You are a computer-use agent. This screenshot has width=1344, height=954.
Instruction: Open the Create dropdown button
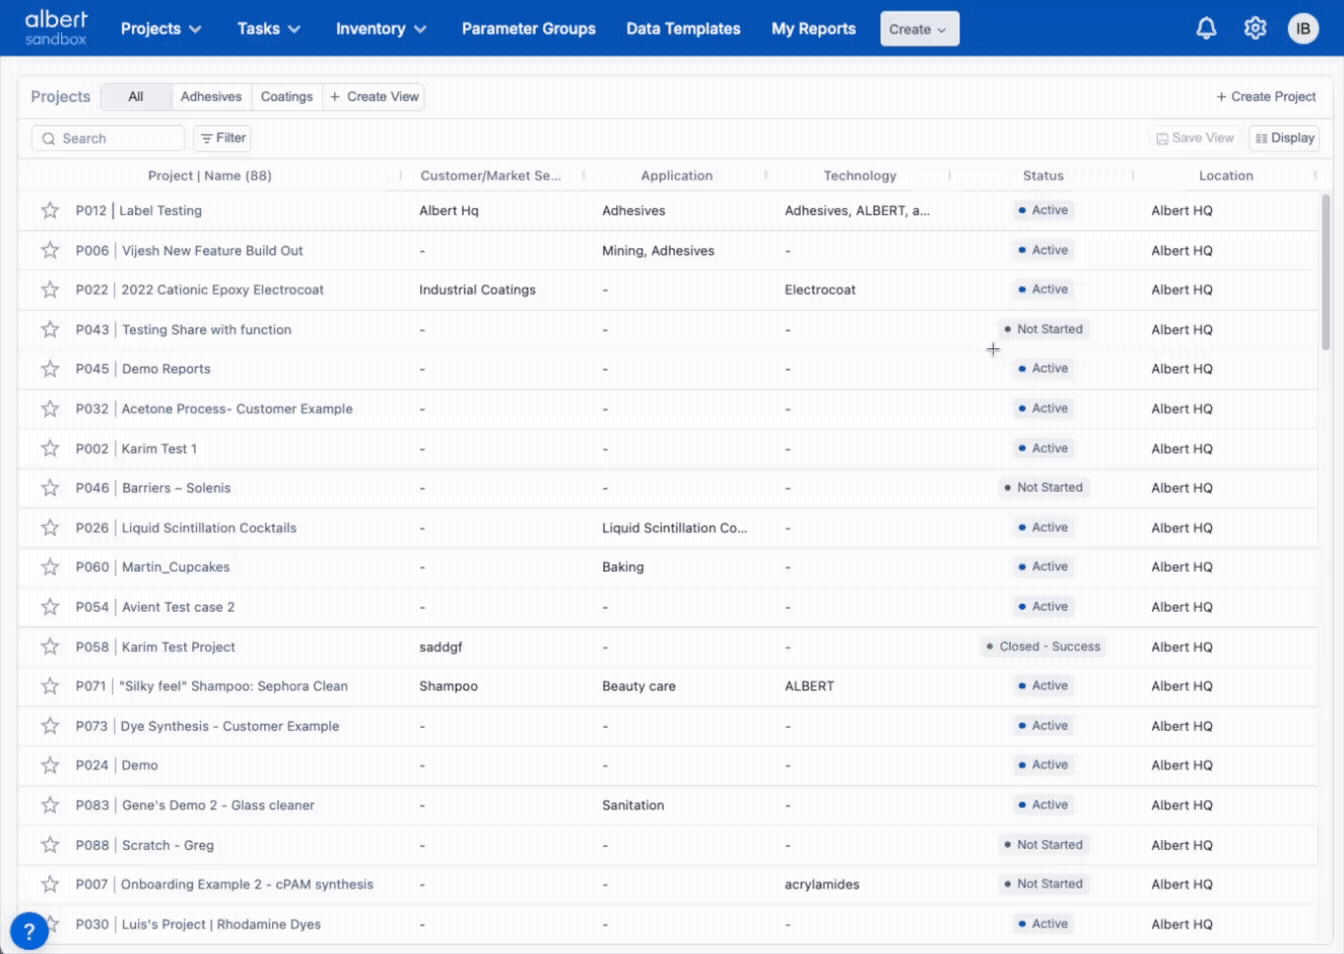(x=919, y=29)
